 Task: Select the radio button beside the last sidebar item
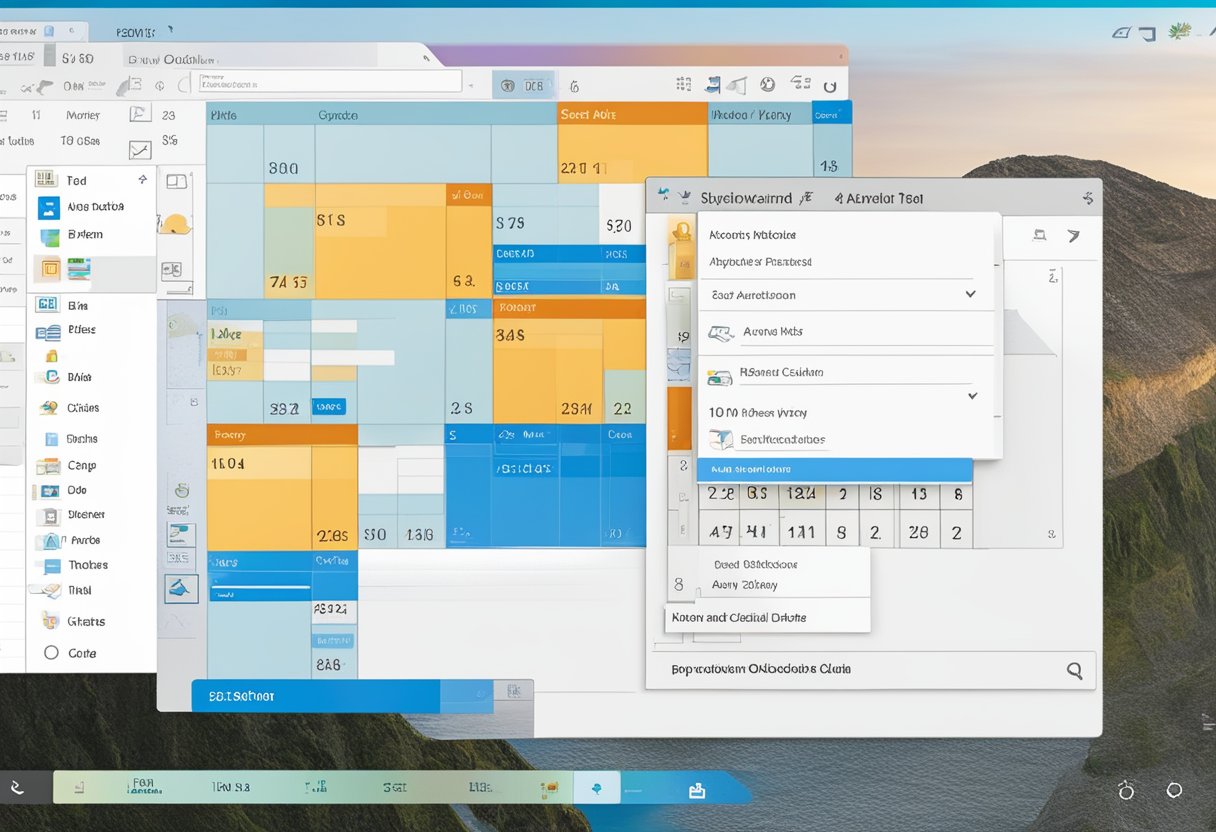pyautogui.click(x=51, y=653)
